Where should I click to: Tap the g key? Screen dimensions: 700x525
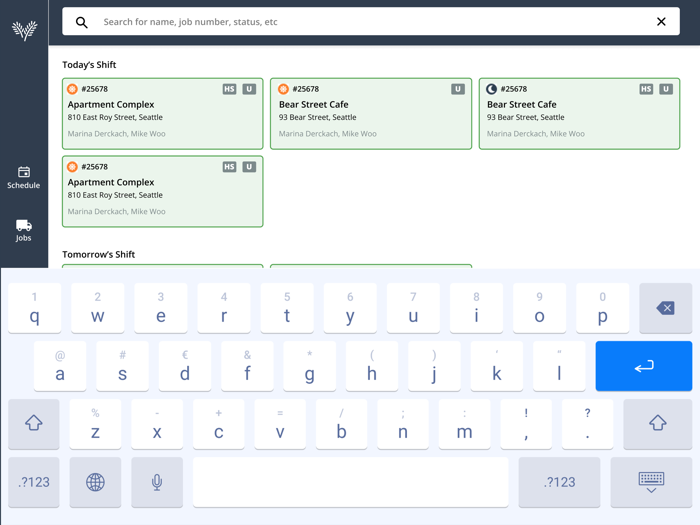point(309,366)
